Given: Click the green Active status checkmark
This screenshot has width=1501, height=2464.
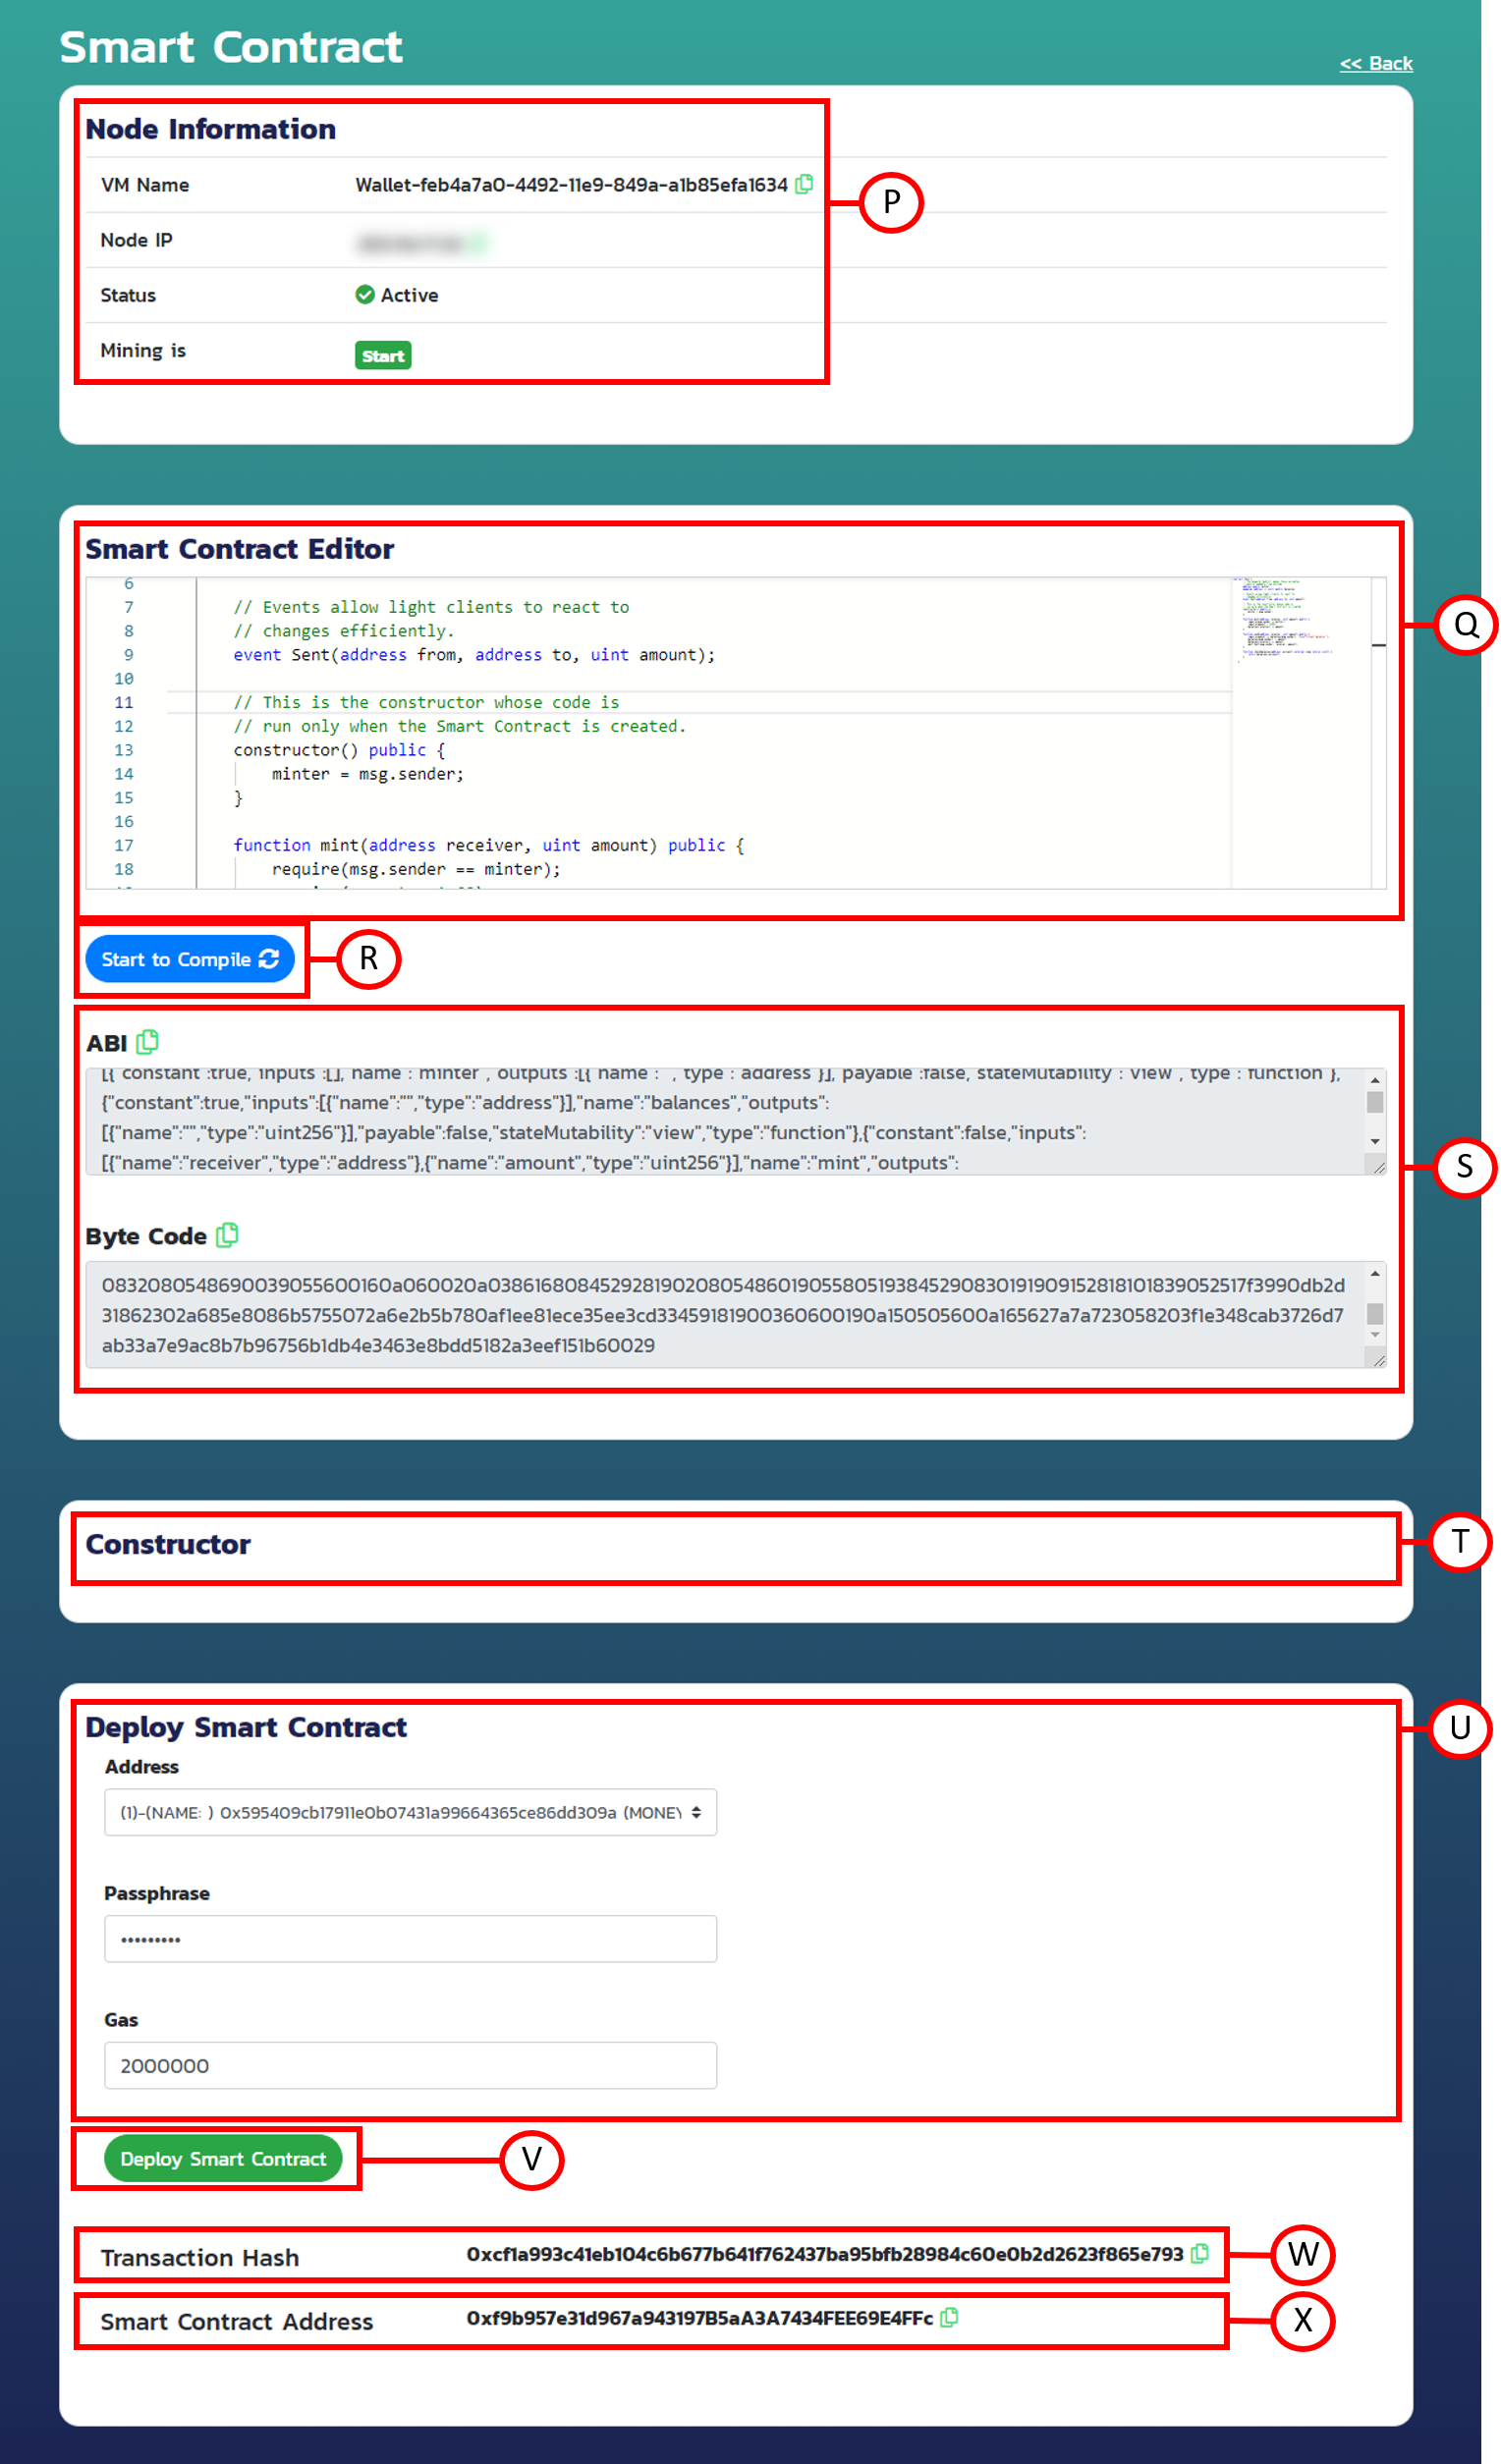Looking at the screenshot, I should coord(365,294).
